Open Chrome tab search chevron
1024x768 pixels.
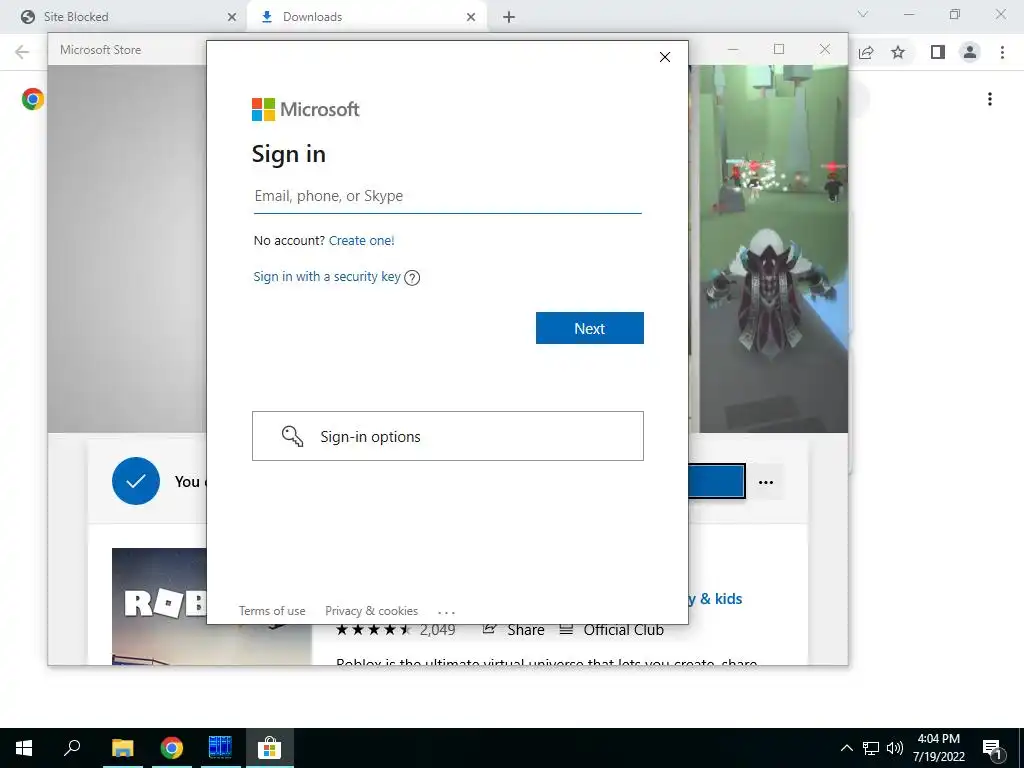[x=863, y=14]
